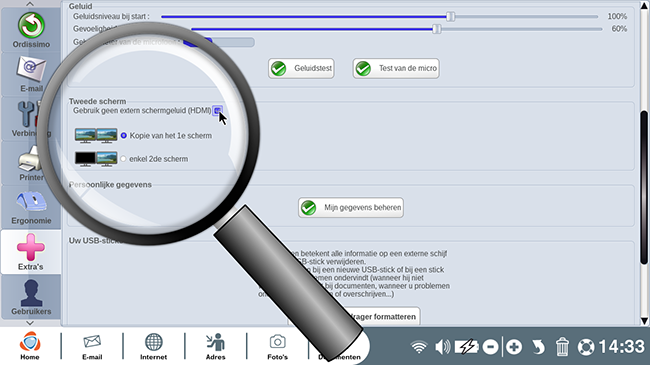
Task: Mute sound via the speaker icon
Action: [x=442, y=347]
